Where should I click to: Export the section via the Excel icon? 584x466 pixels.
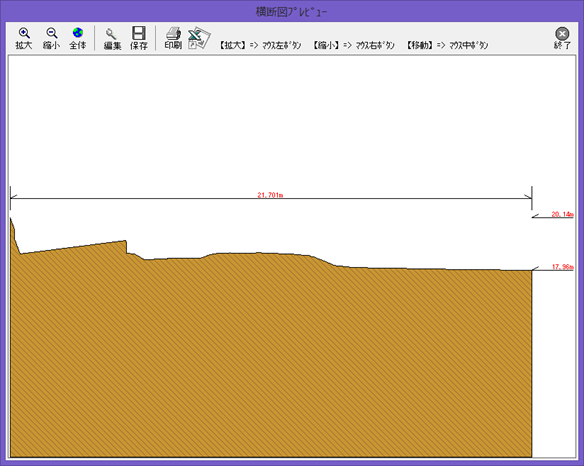point(199,38)
